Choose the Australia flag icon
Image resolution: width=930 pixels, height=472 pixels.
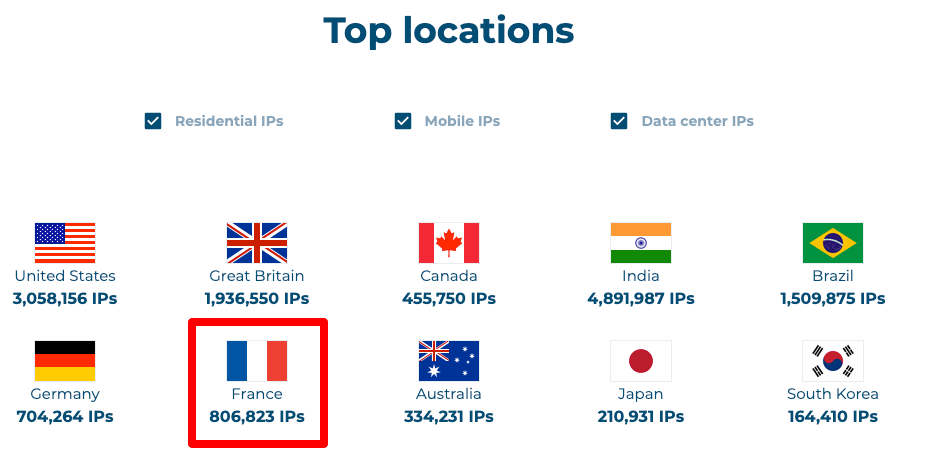click(x=449, y=361)
